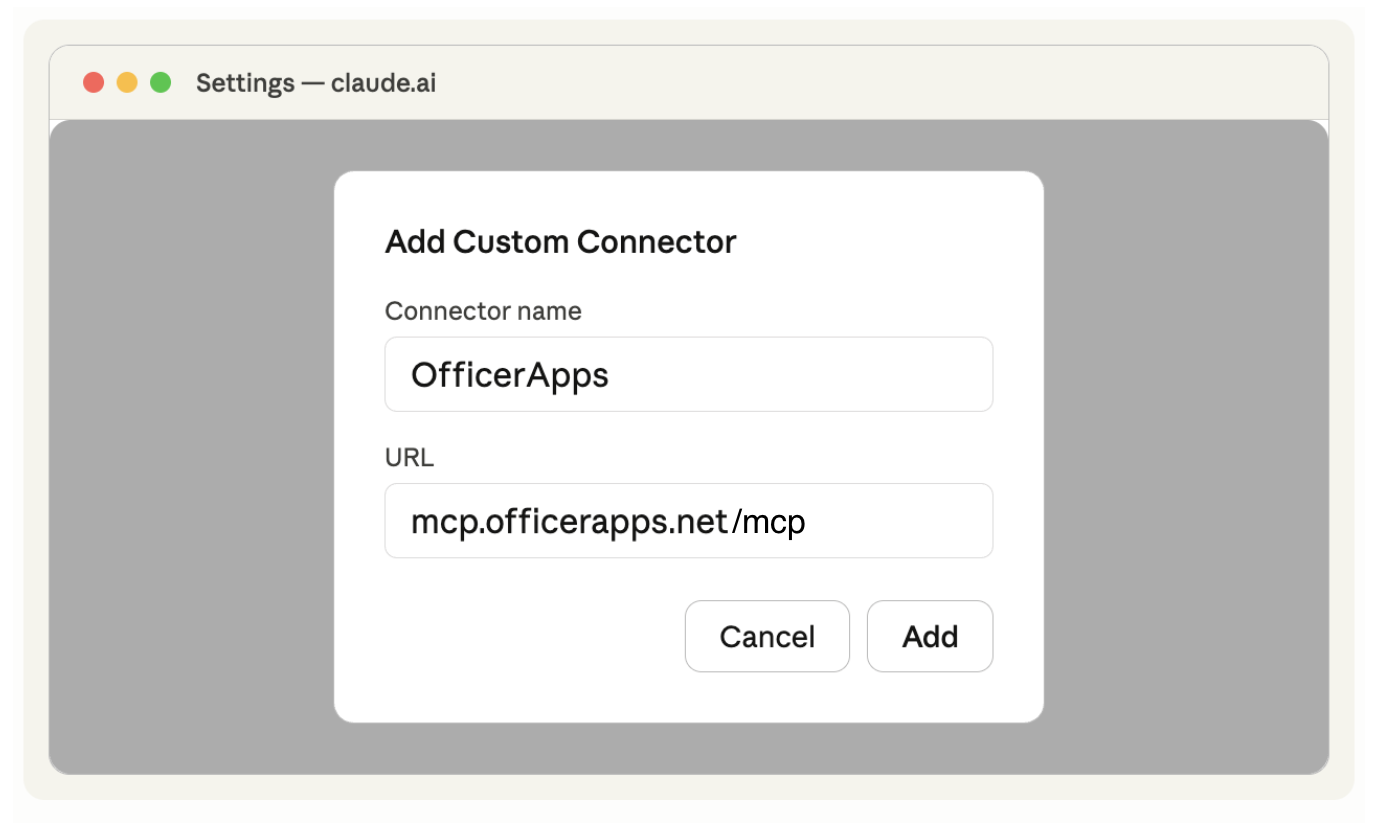Close the Settings window with red button
The height and width of the screenshot is (824, 1380).
(94, 83)
